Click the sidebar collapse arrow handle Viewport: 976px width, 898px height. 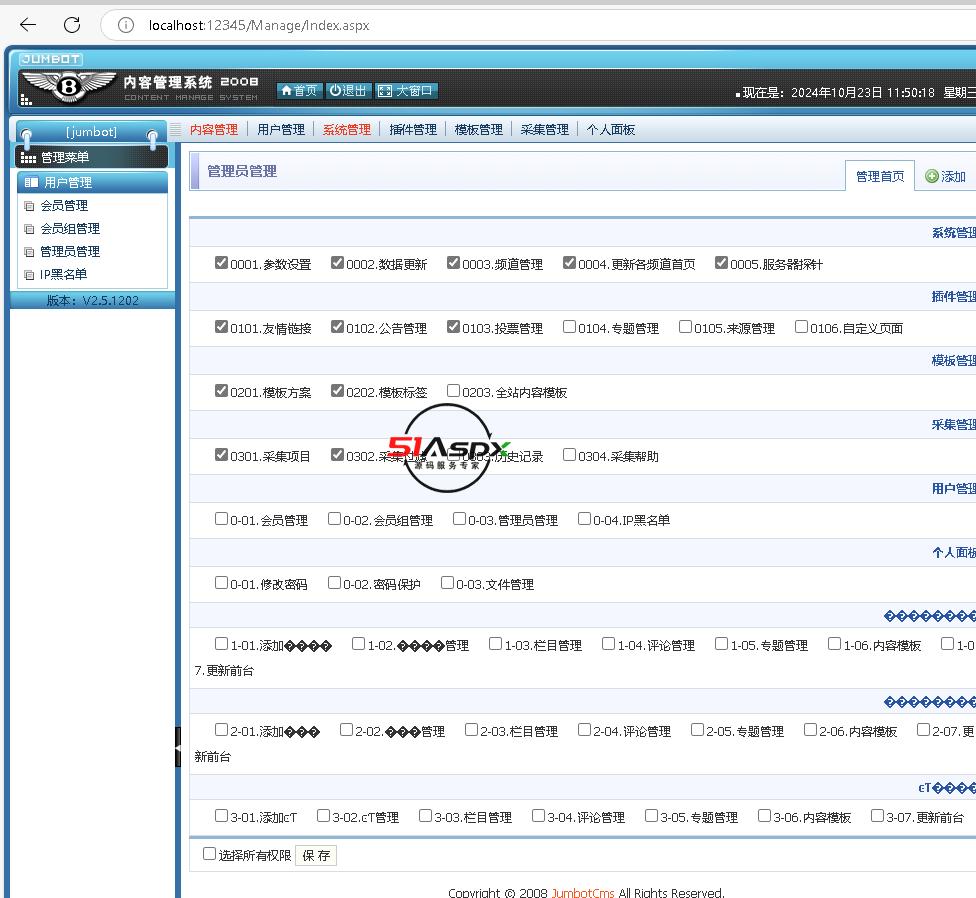(178, 747)
